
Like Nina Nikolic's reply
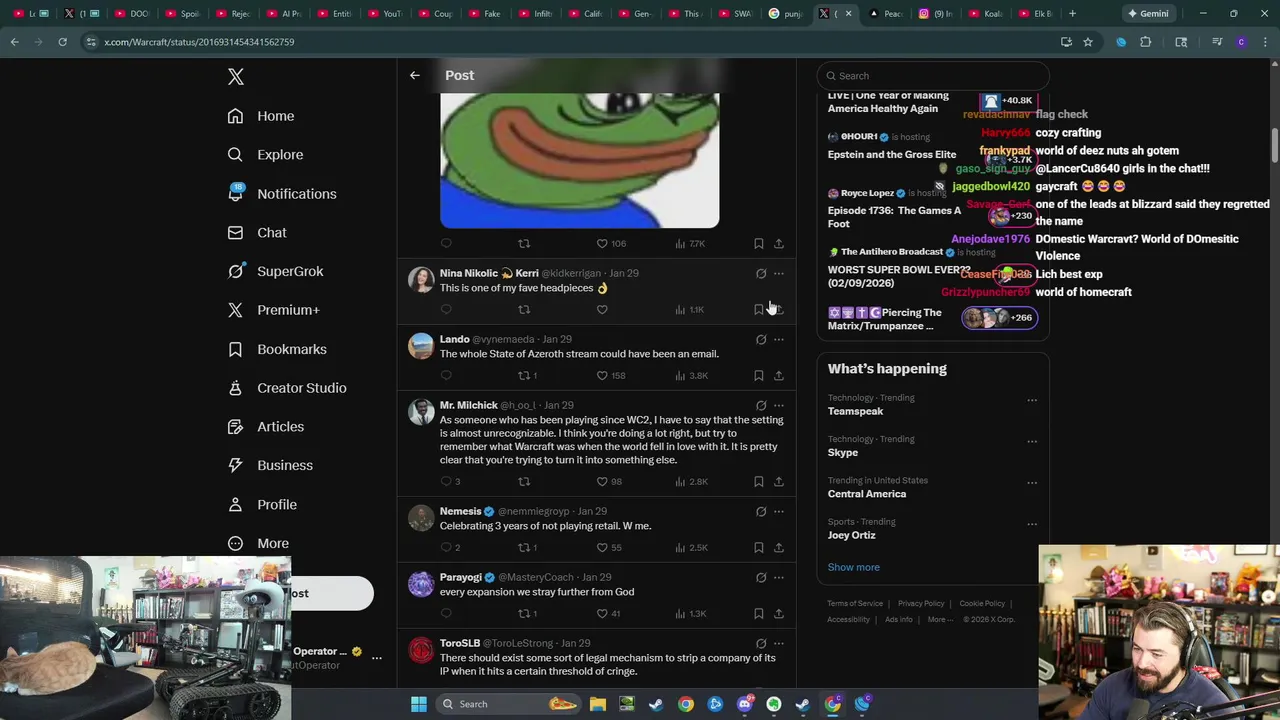click(602, 310)
